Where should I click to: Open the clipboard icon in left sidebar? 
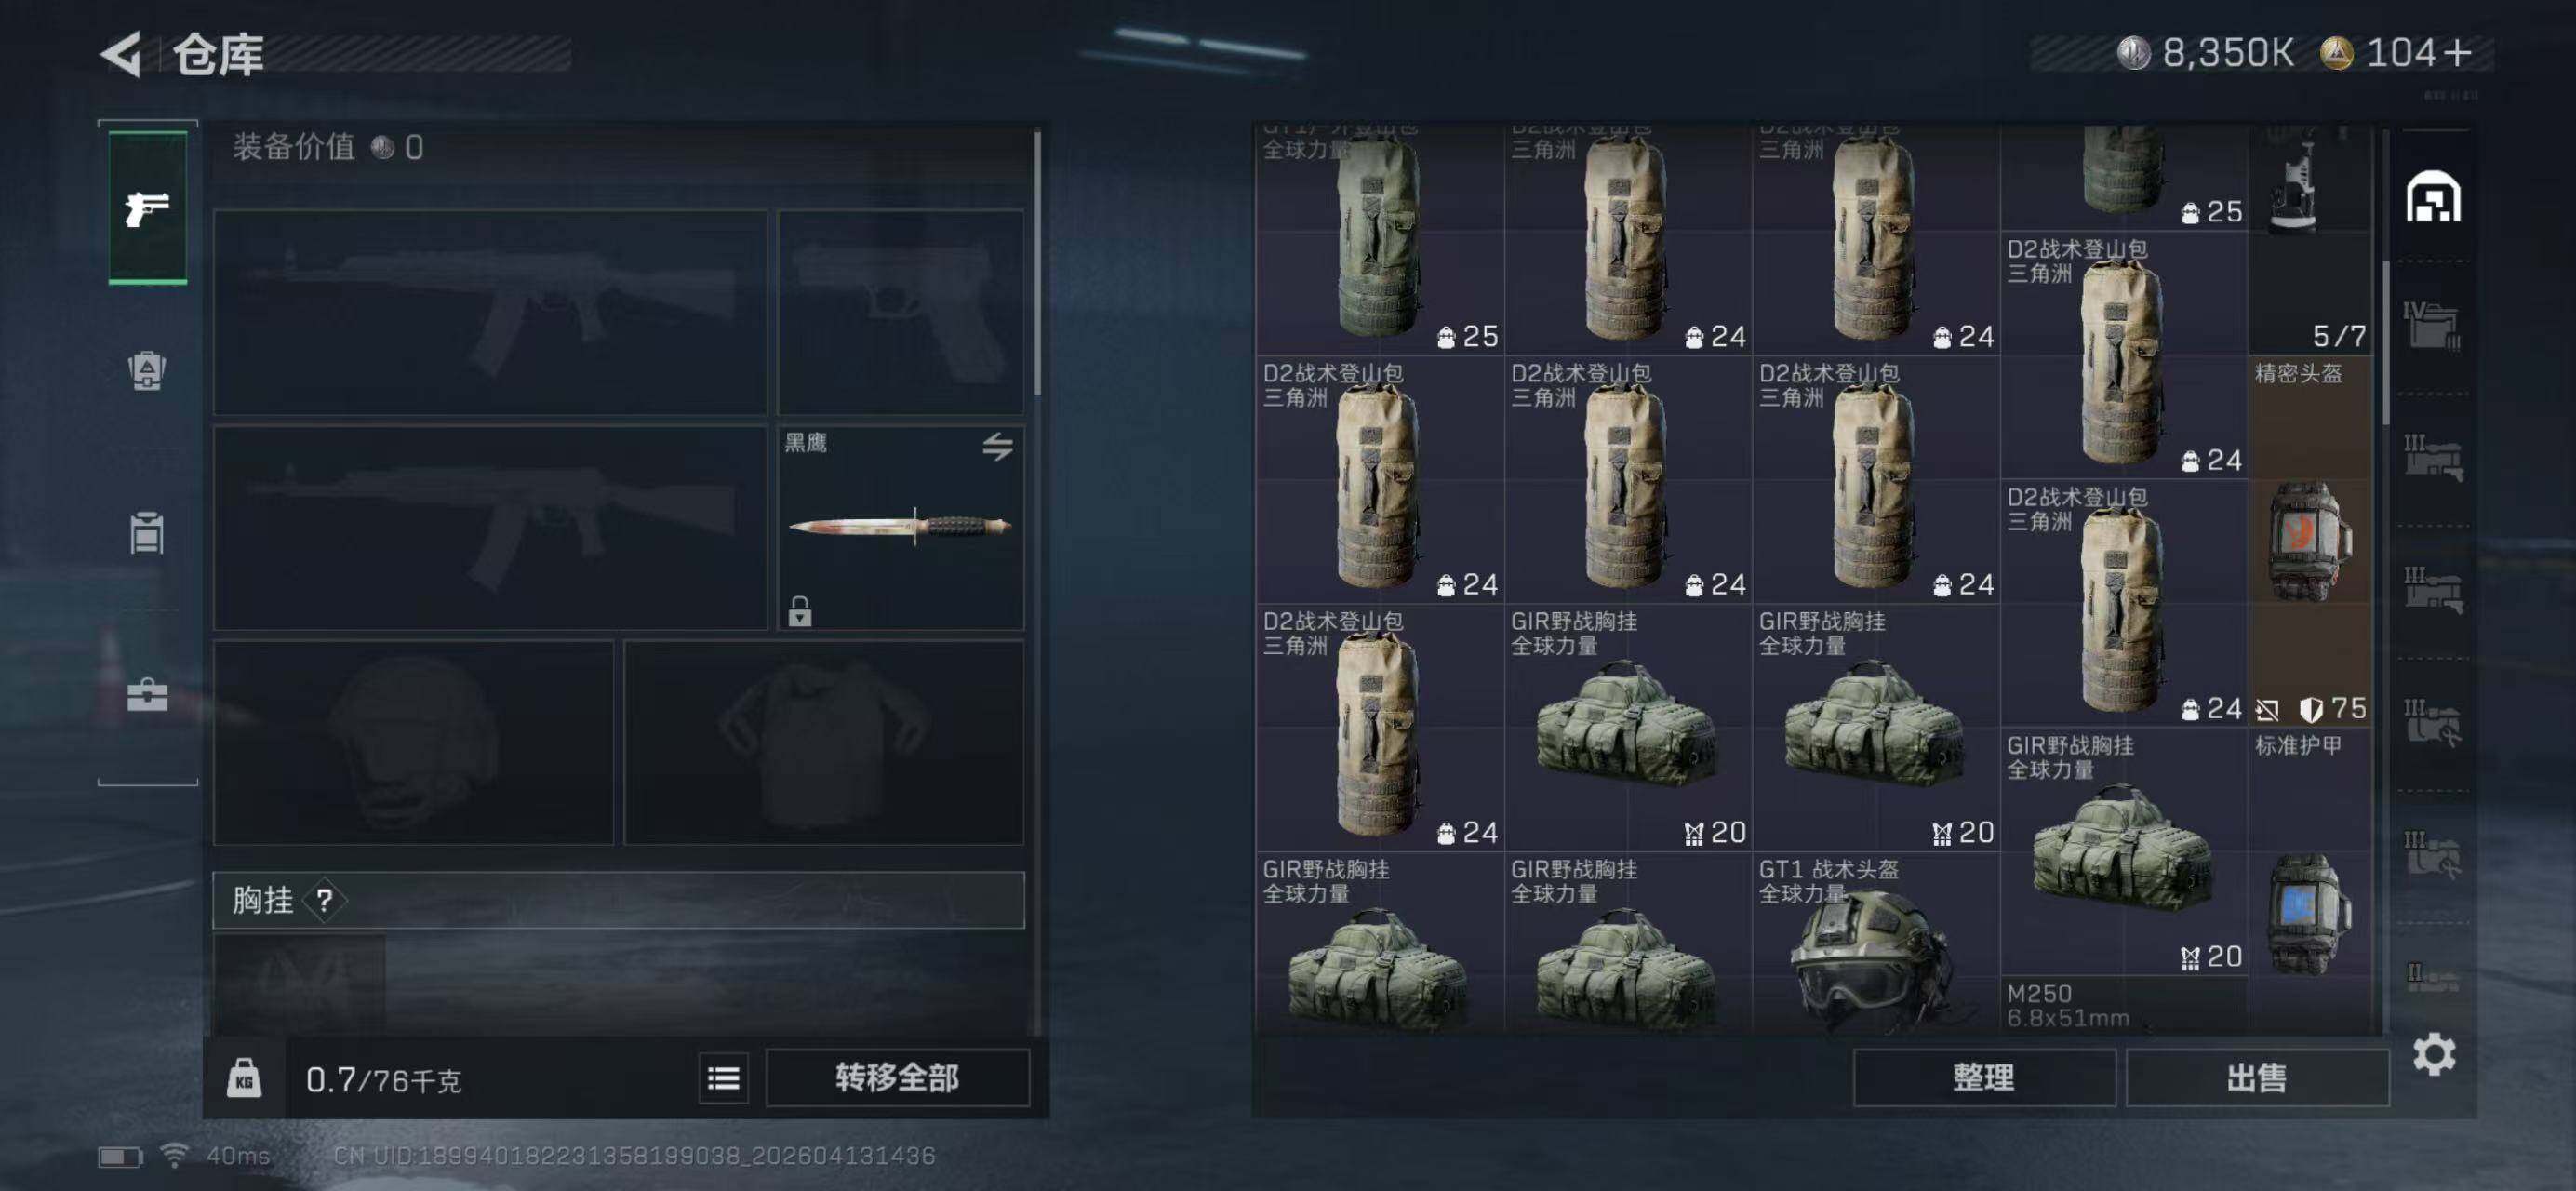tap(147, 532)
